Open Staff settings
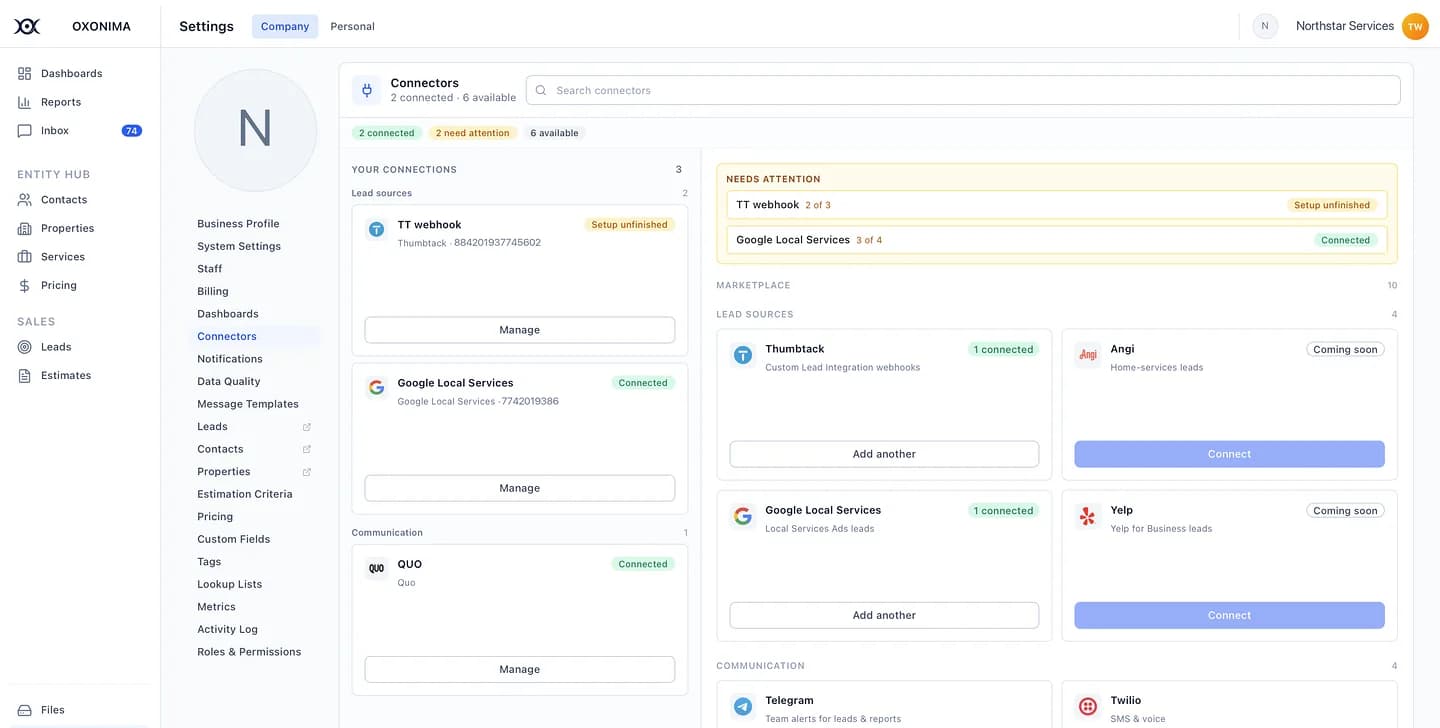 click(210, 269)
